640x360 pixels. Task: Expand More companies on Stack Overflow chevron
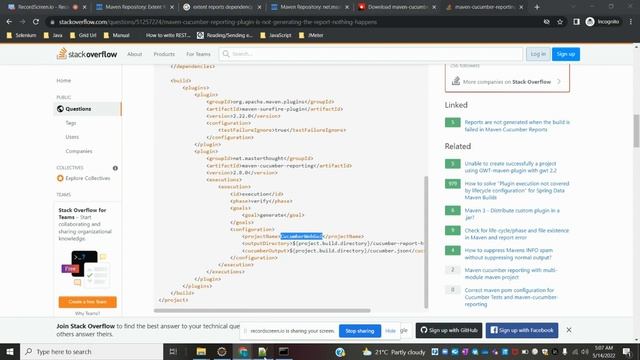pos(559,82)
